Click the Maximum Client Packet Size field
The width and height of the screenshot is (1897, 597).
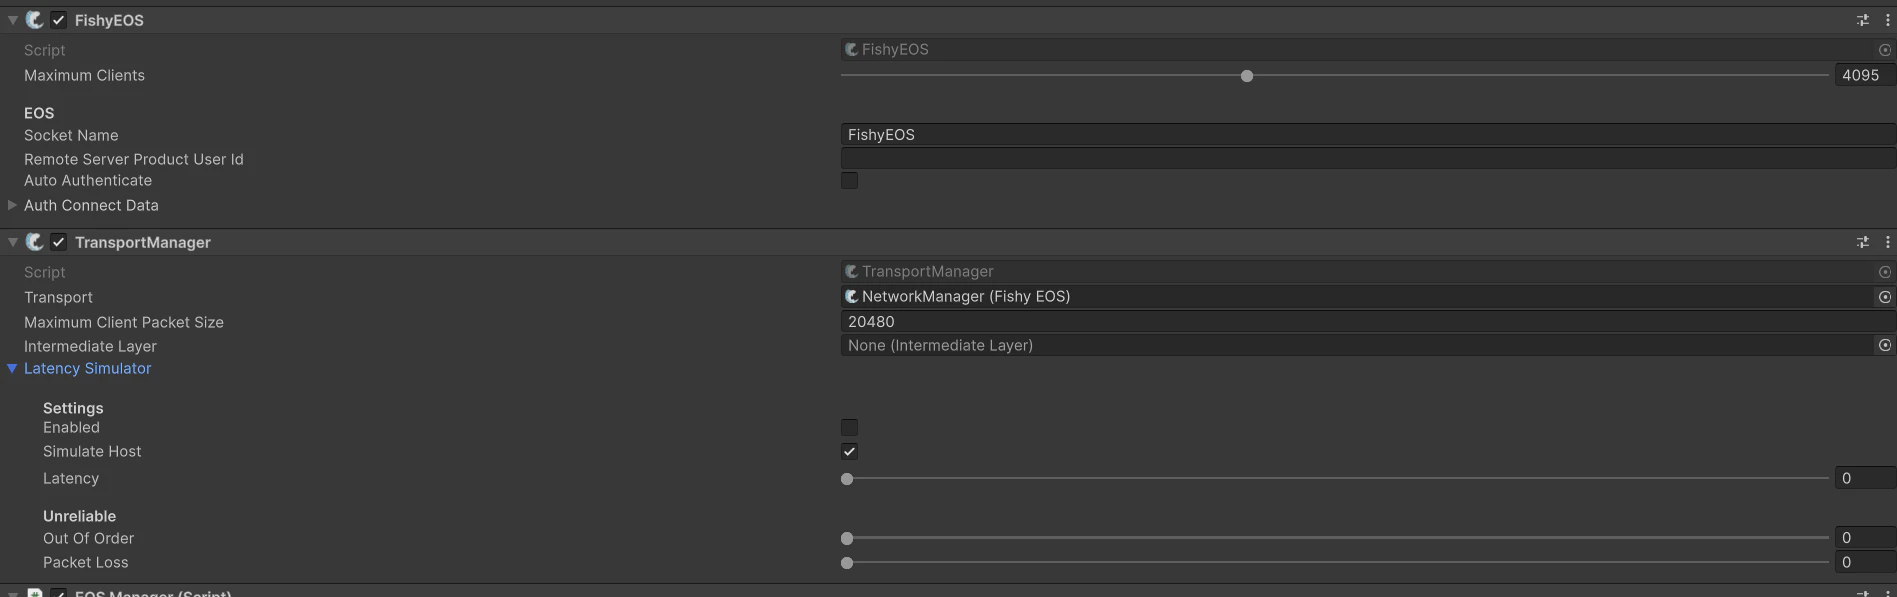pos(1368,322)
